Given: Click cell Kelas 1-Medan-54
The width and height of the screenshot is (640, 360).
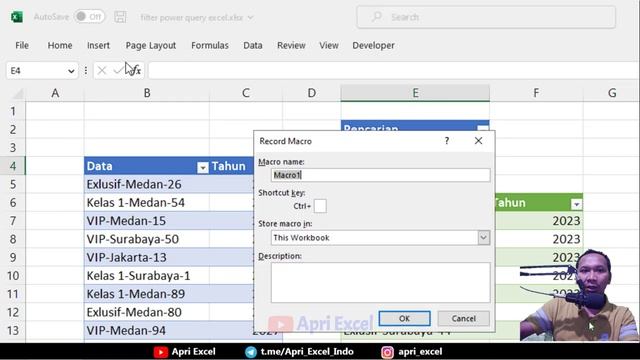Looking at the screenshot, I should click(x=147, y=202).
